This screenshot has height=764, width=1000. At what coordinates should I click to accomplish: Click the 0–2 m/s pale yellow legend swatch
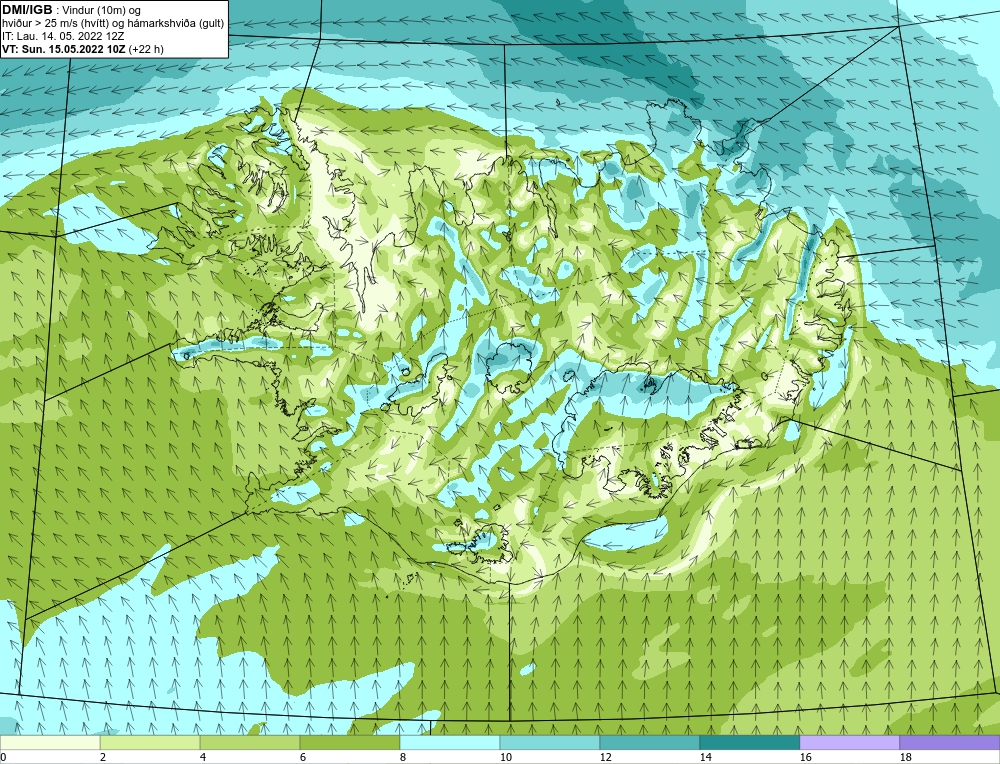[50, 742]
